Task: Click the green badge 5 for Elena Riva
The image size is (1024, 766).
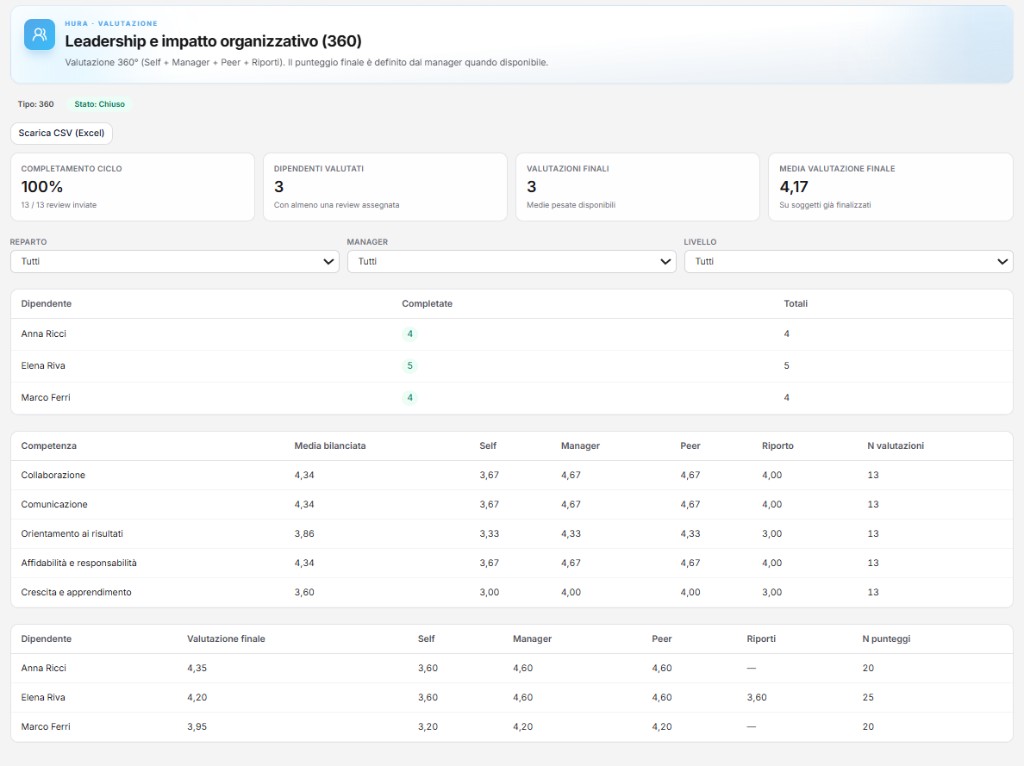Action: 410,366
